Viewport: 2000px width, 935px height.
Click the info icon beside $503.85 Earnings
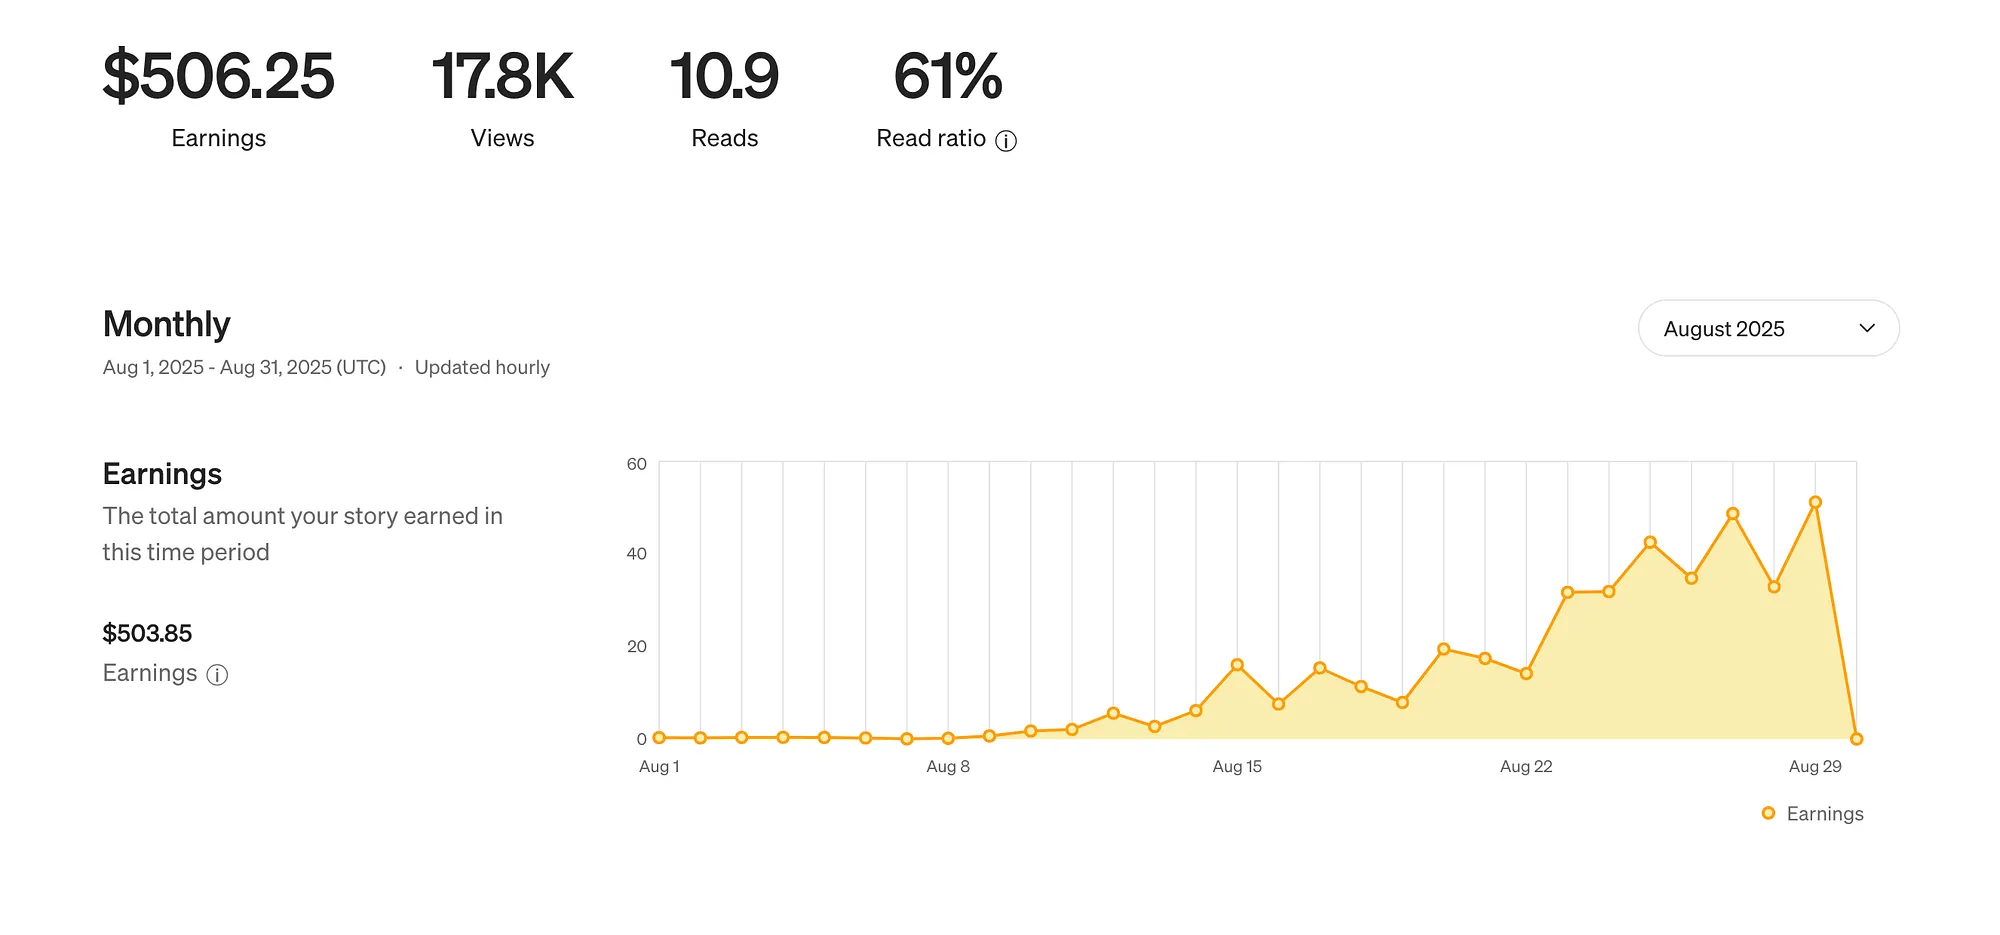217,675
